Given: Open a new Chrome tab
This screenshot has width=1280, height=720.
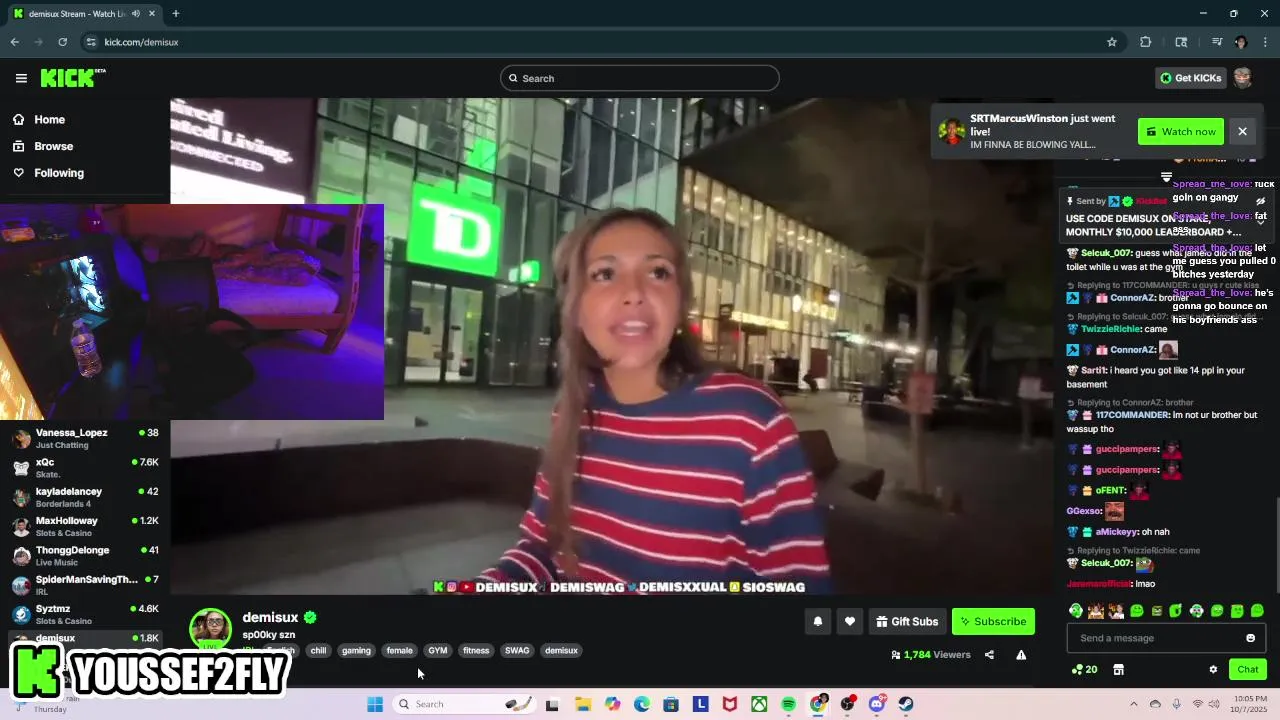Looking at the screenshot, I should click(175, 14).
